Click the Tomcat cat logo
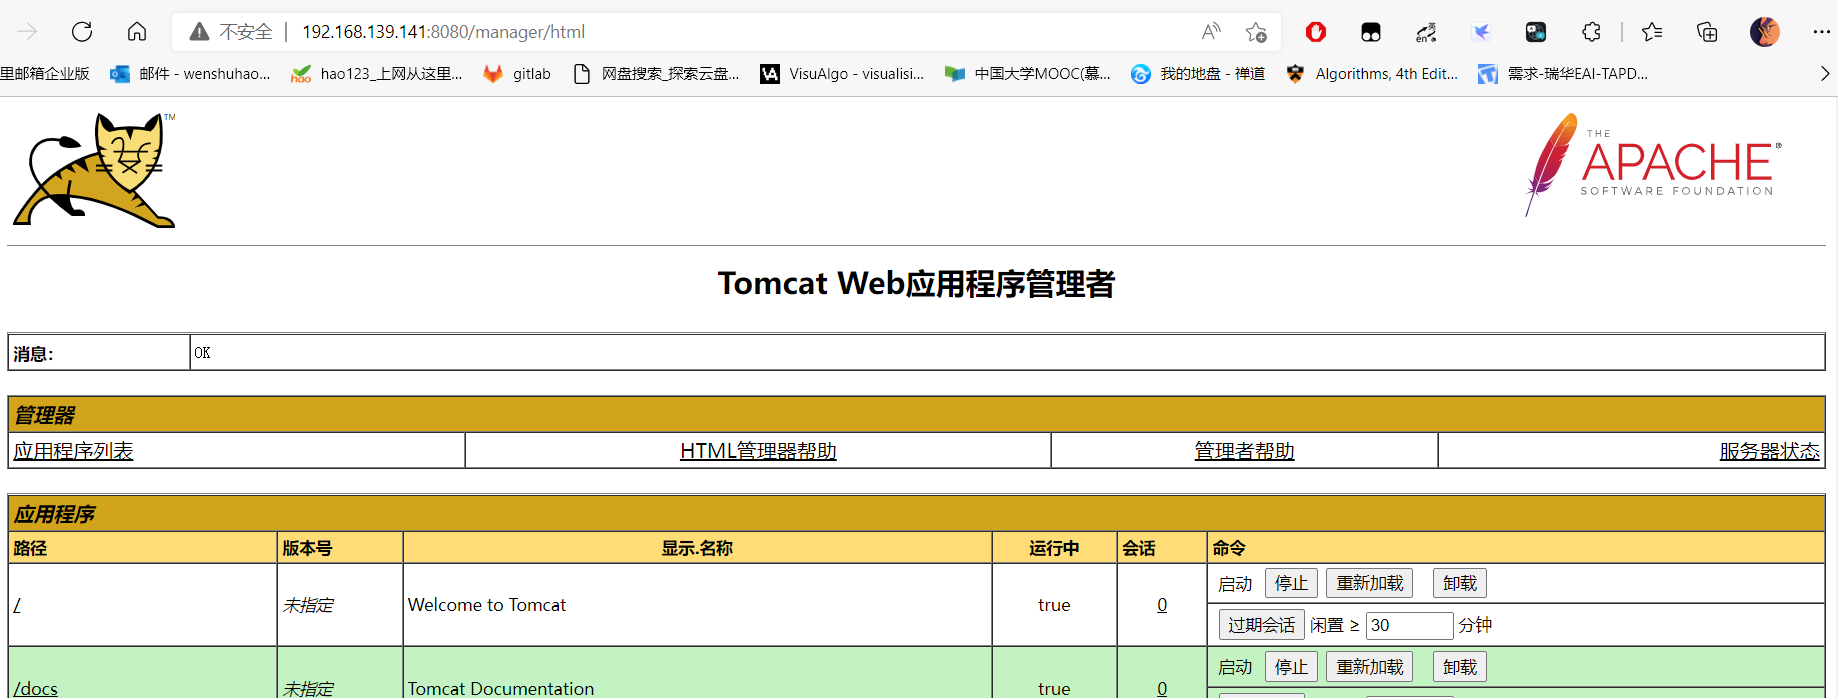This screenshot has height=698, width=1838. coord(95,170)
